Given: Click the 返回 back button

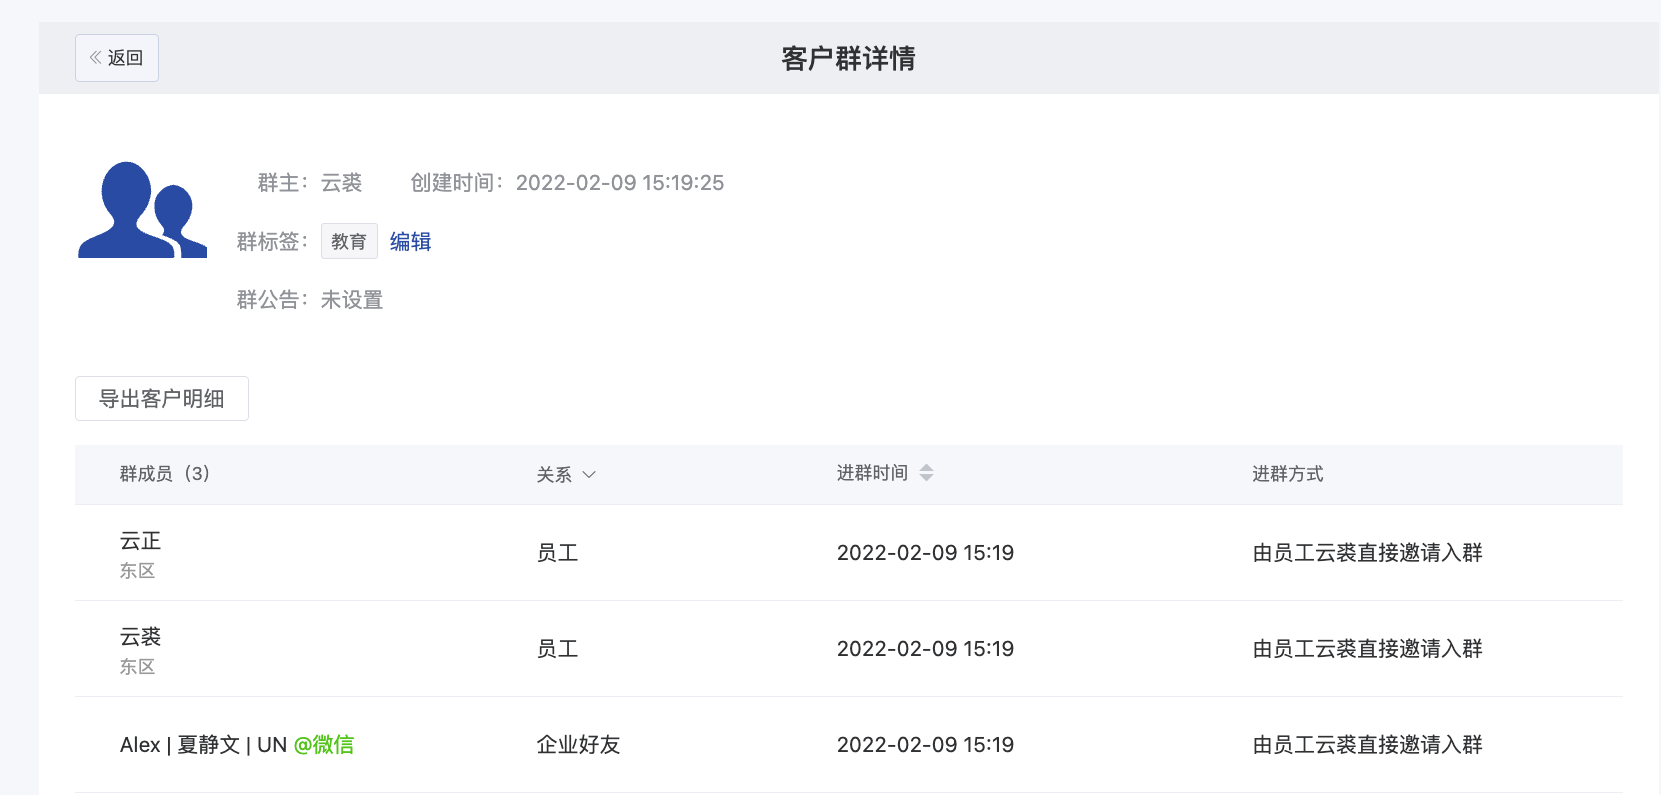Looking at the screenshot, I should (117, 58).
